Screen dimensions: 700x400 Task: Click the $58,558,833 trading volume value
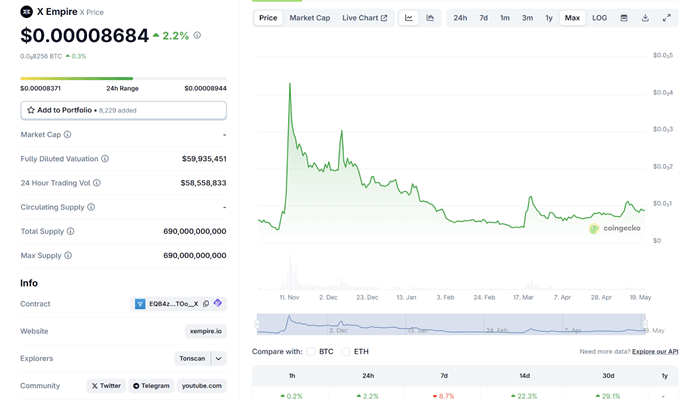pos(204,183)
